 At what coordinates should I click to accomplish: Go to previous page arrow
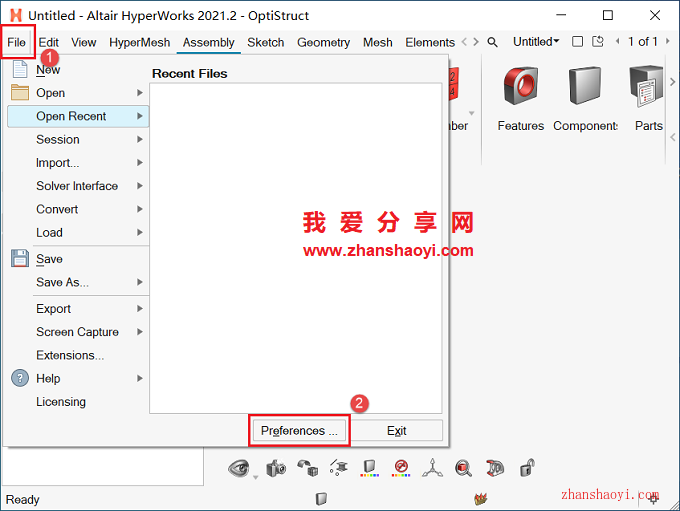click(x=618, y=42)
